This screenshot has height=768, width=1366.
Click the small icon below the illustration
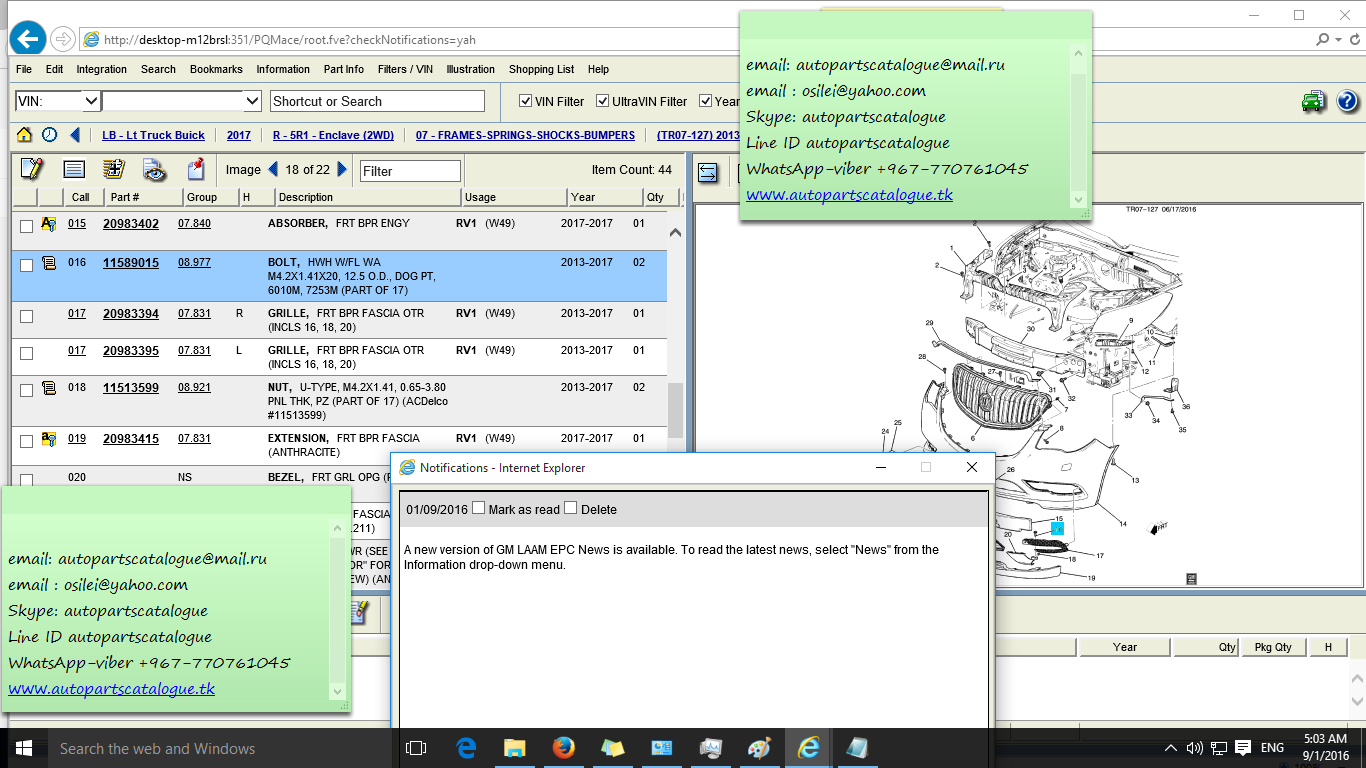1191,578
